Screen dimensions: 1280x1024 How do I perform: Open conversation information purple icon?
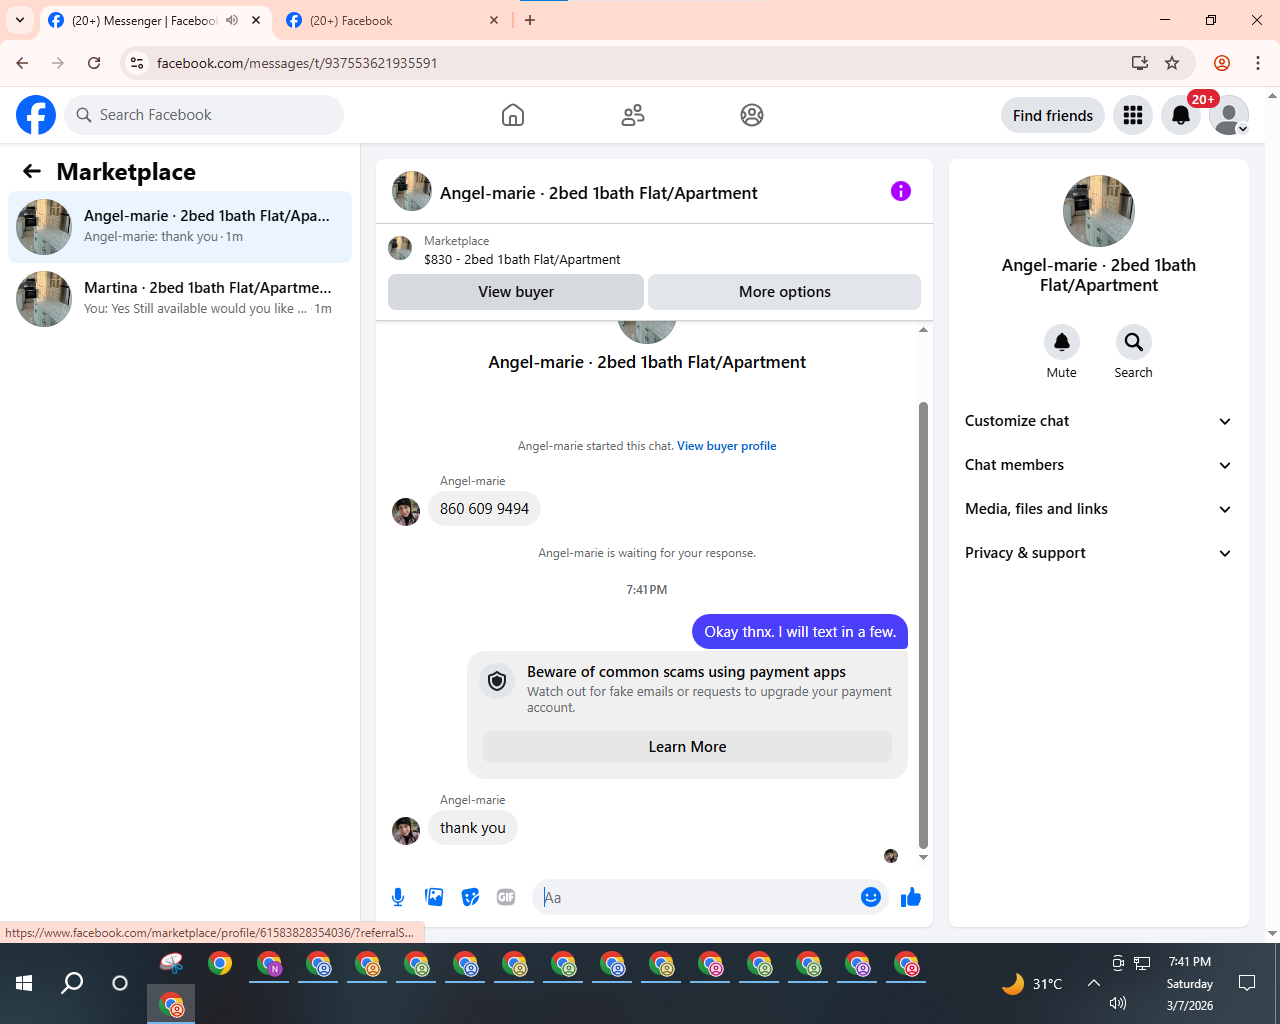[x=901, y=191]
